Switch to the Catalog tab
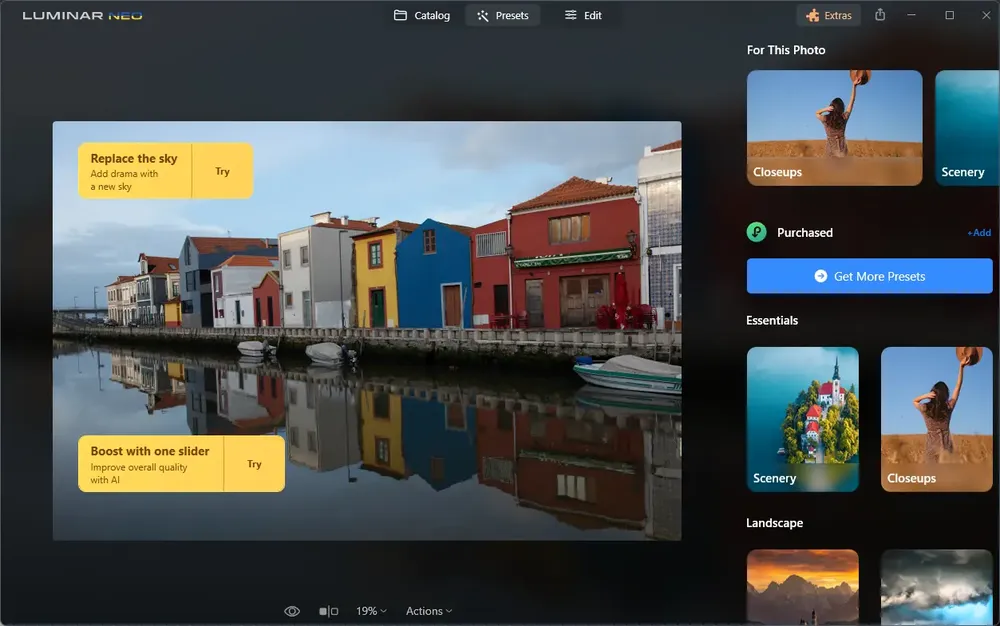The height and width of the screenshot is (626, 1000). click(x=422, y=15)
